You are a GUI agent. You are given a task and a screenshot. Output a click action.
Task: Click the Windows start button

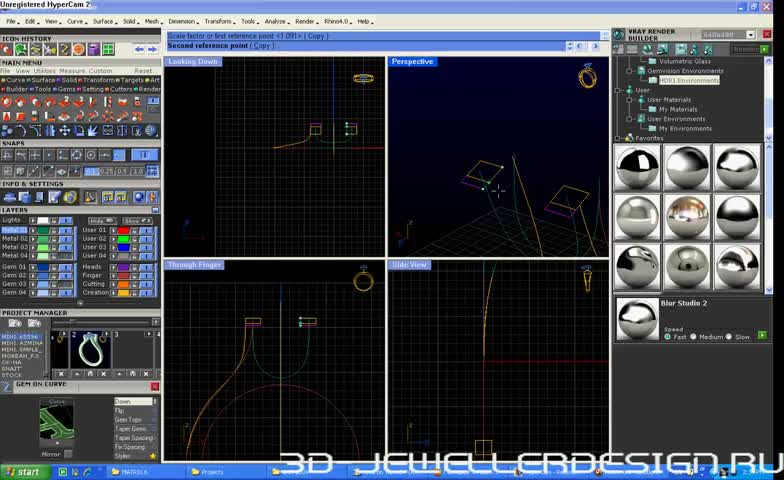tap(25, 472)
